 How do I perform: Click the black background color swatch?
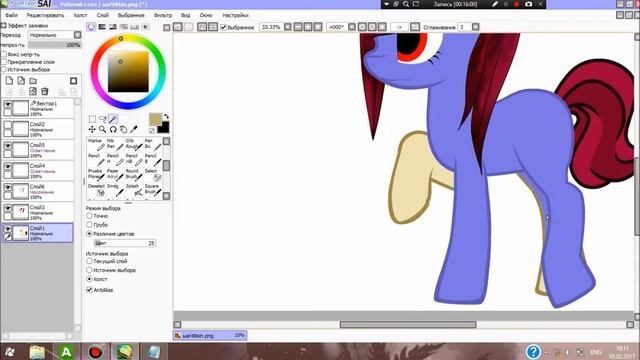163,128
